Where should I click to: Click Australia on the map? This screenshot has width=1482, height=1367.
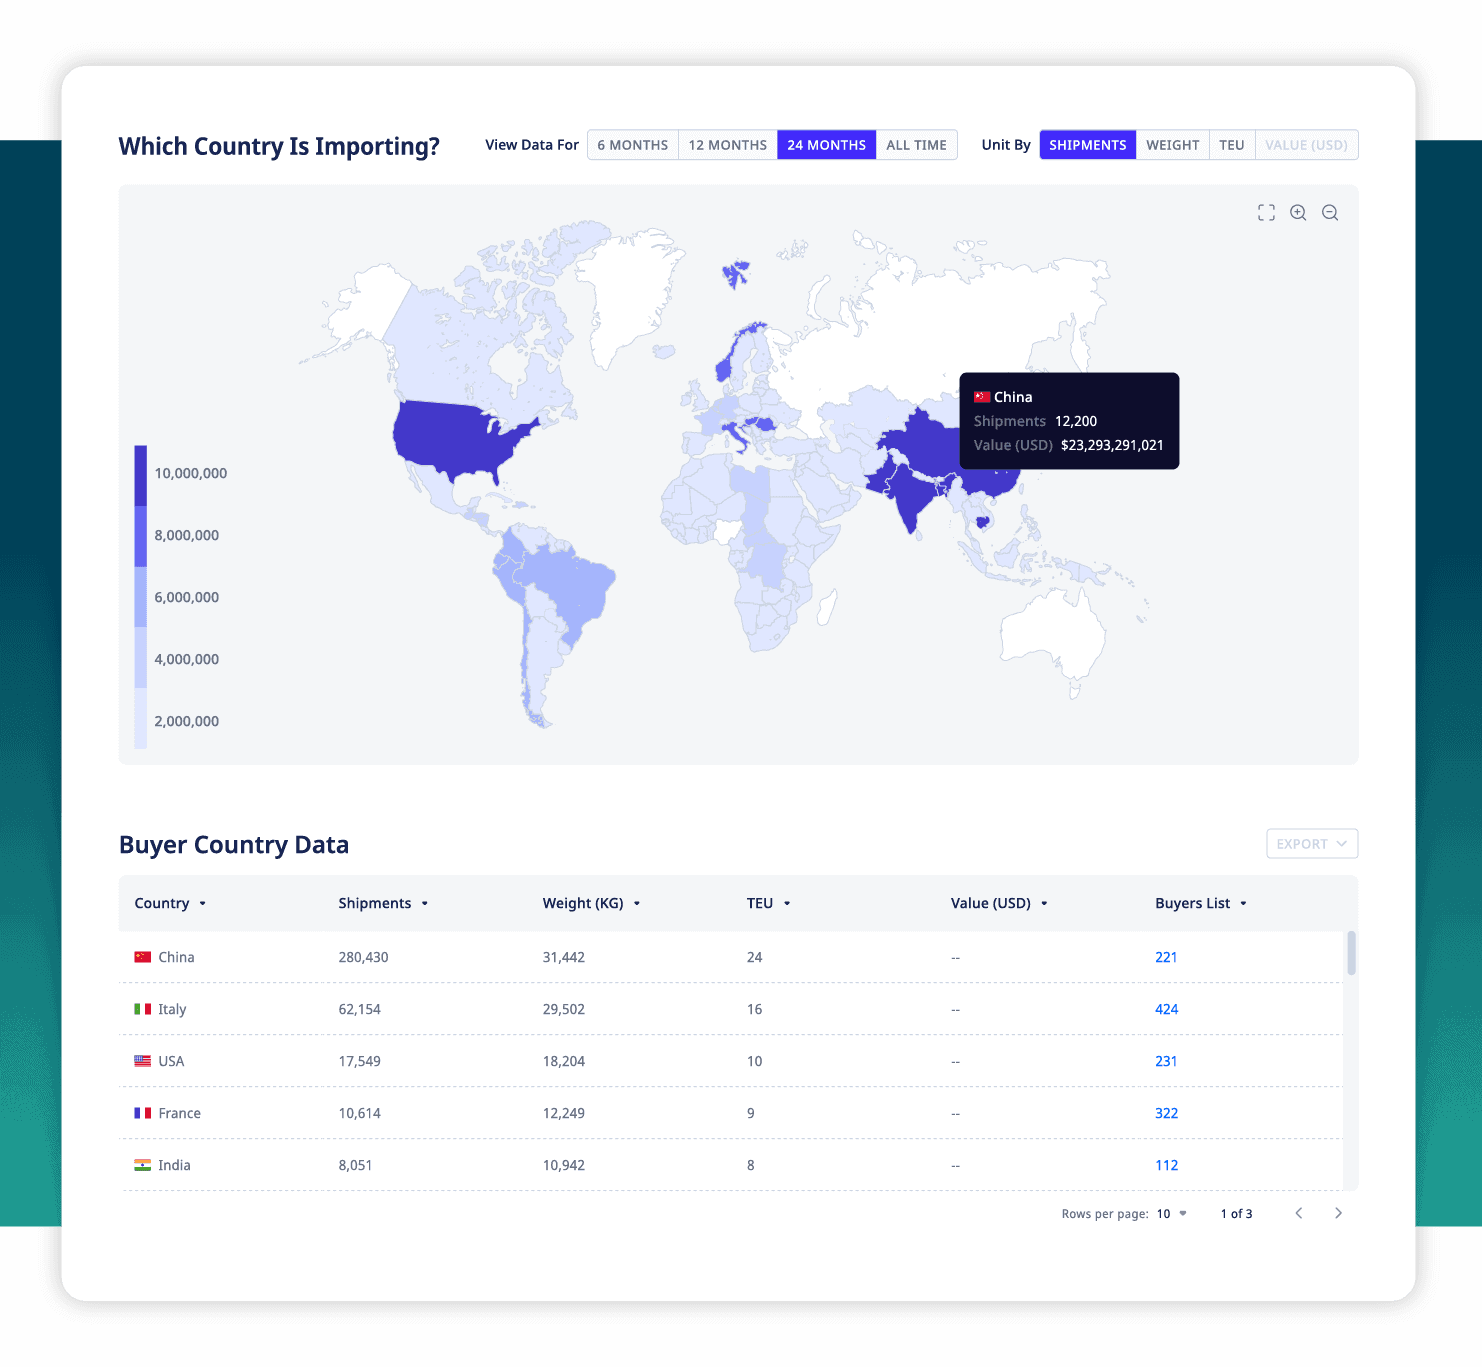pyautogui.click(x=1052, y=630)
